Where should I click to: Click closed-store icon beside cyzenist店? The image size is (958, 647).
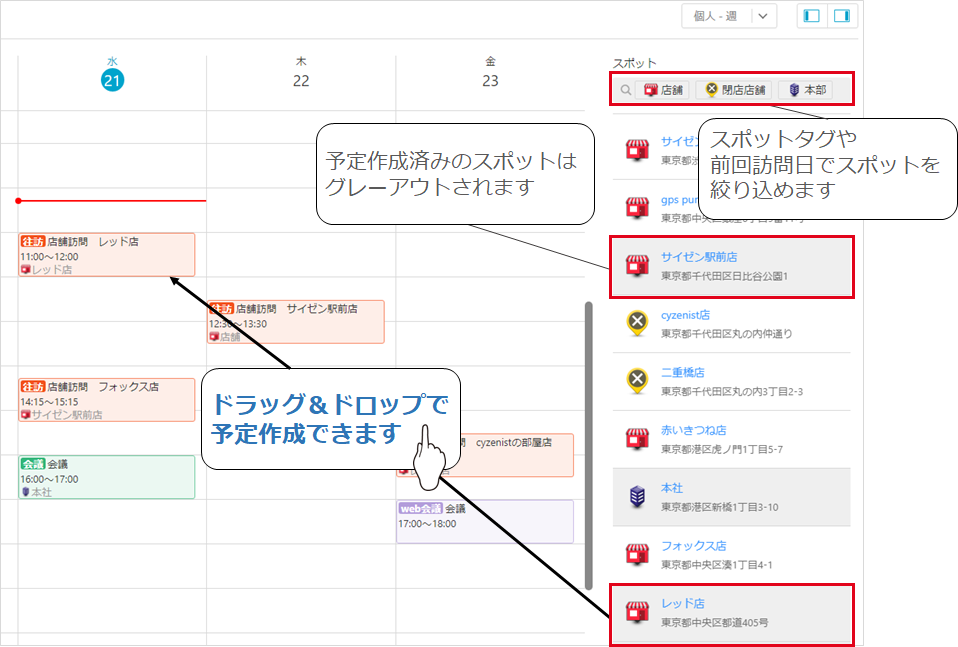[637, 323]
